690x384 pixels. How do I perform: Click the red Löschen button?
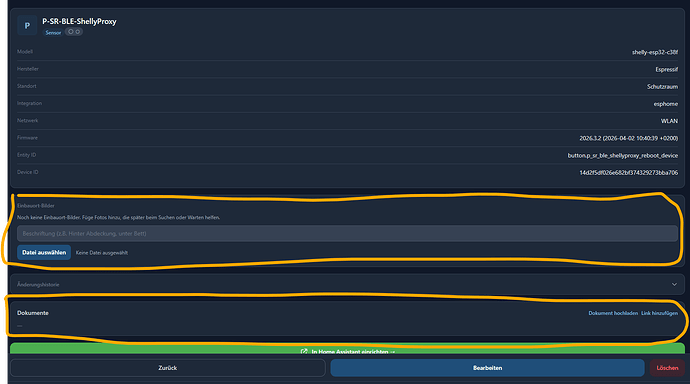[x=667, y=368]
